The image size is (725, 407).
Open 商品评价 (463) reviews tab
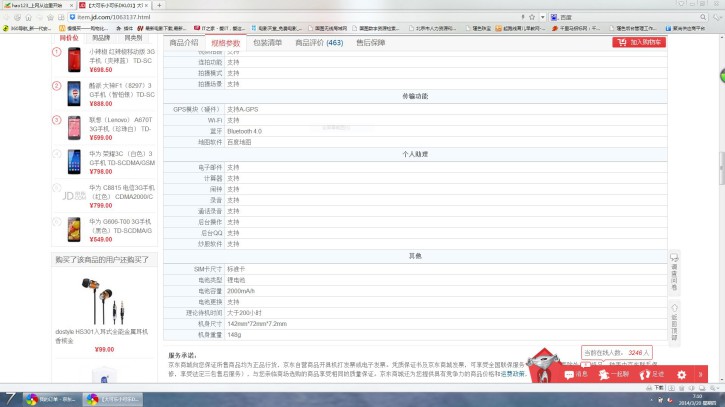click(319, 43)
